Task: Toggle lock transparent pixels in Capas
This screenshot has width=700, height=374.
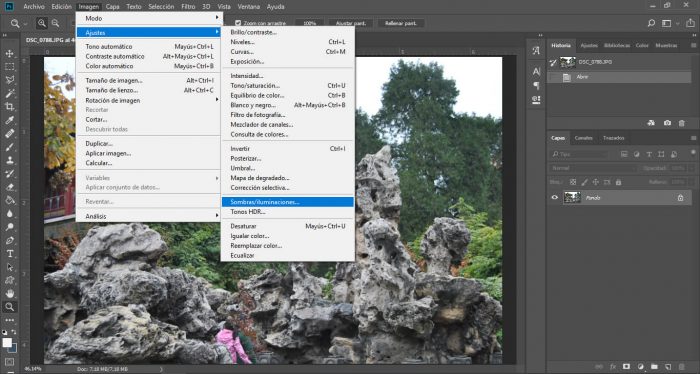Action: tap(573, 182)
